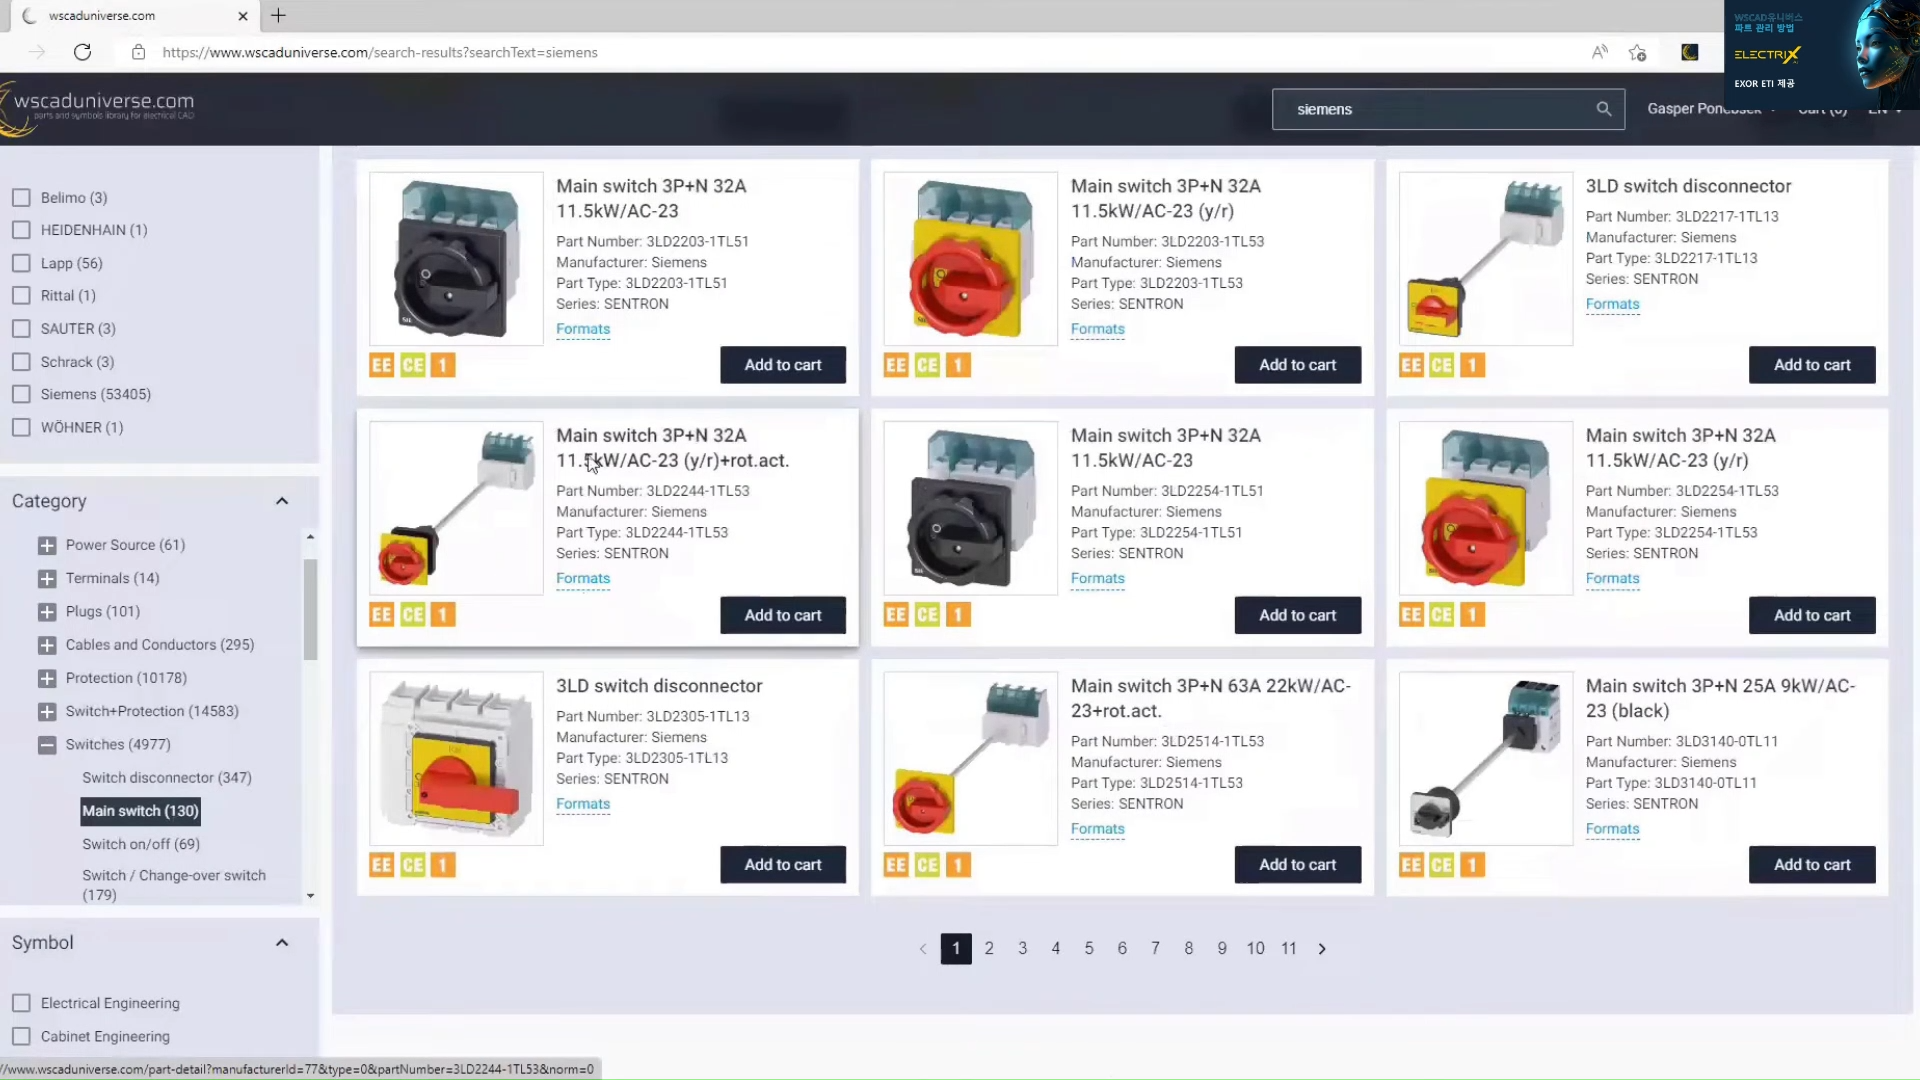
Task: Close the wscaduniverse.com tab
Action: tap(243, 16)
